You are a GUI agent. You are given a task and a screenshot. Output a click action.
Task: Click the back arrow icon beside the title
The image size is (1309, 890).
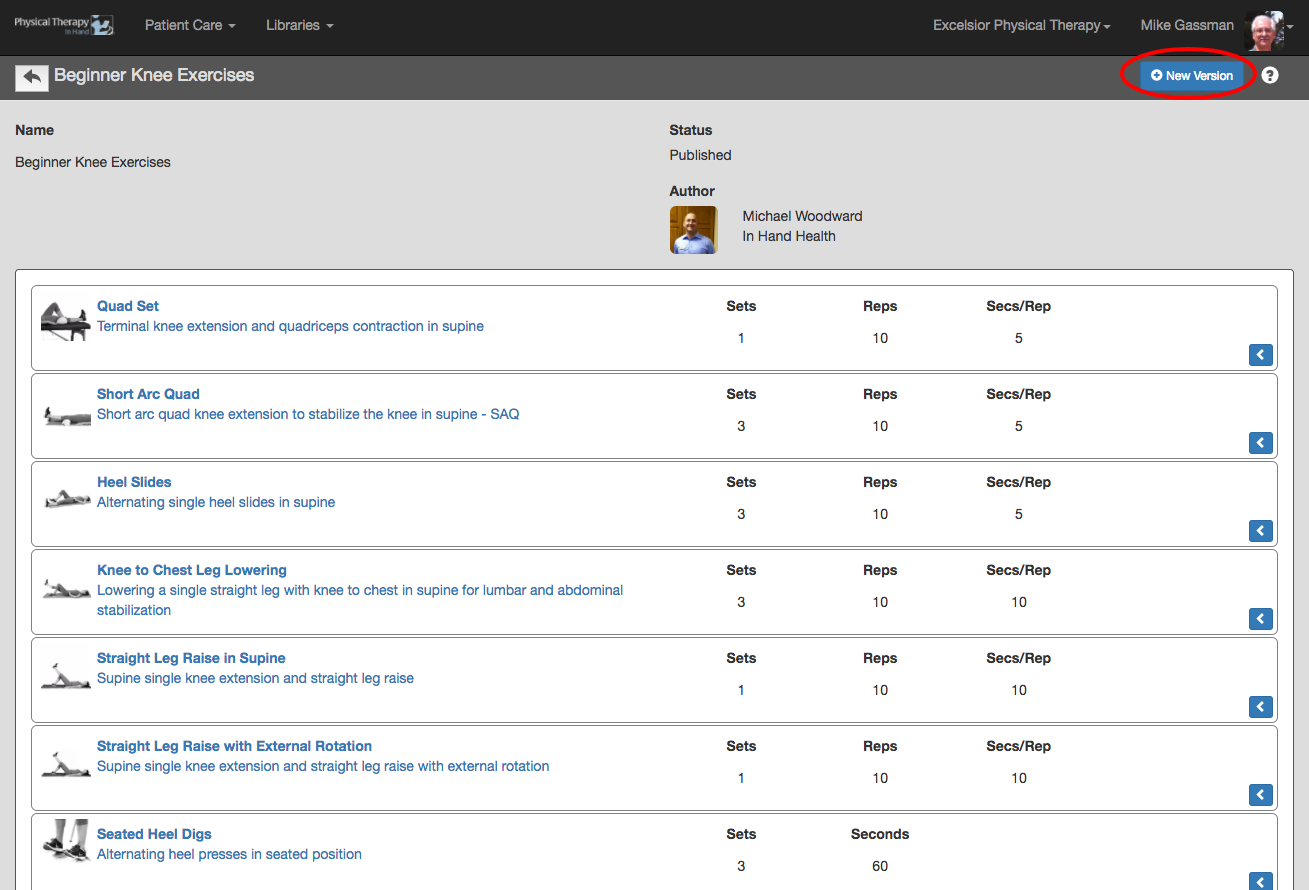pos(32,77)
